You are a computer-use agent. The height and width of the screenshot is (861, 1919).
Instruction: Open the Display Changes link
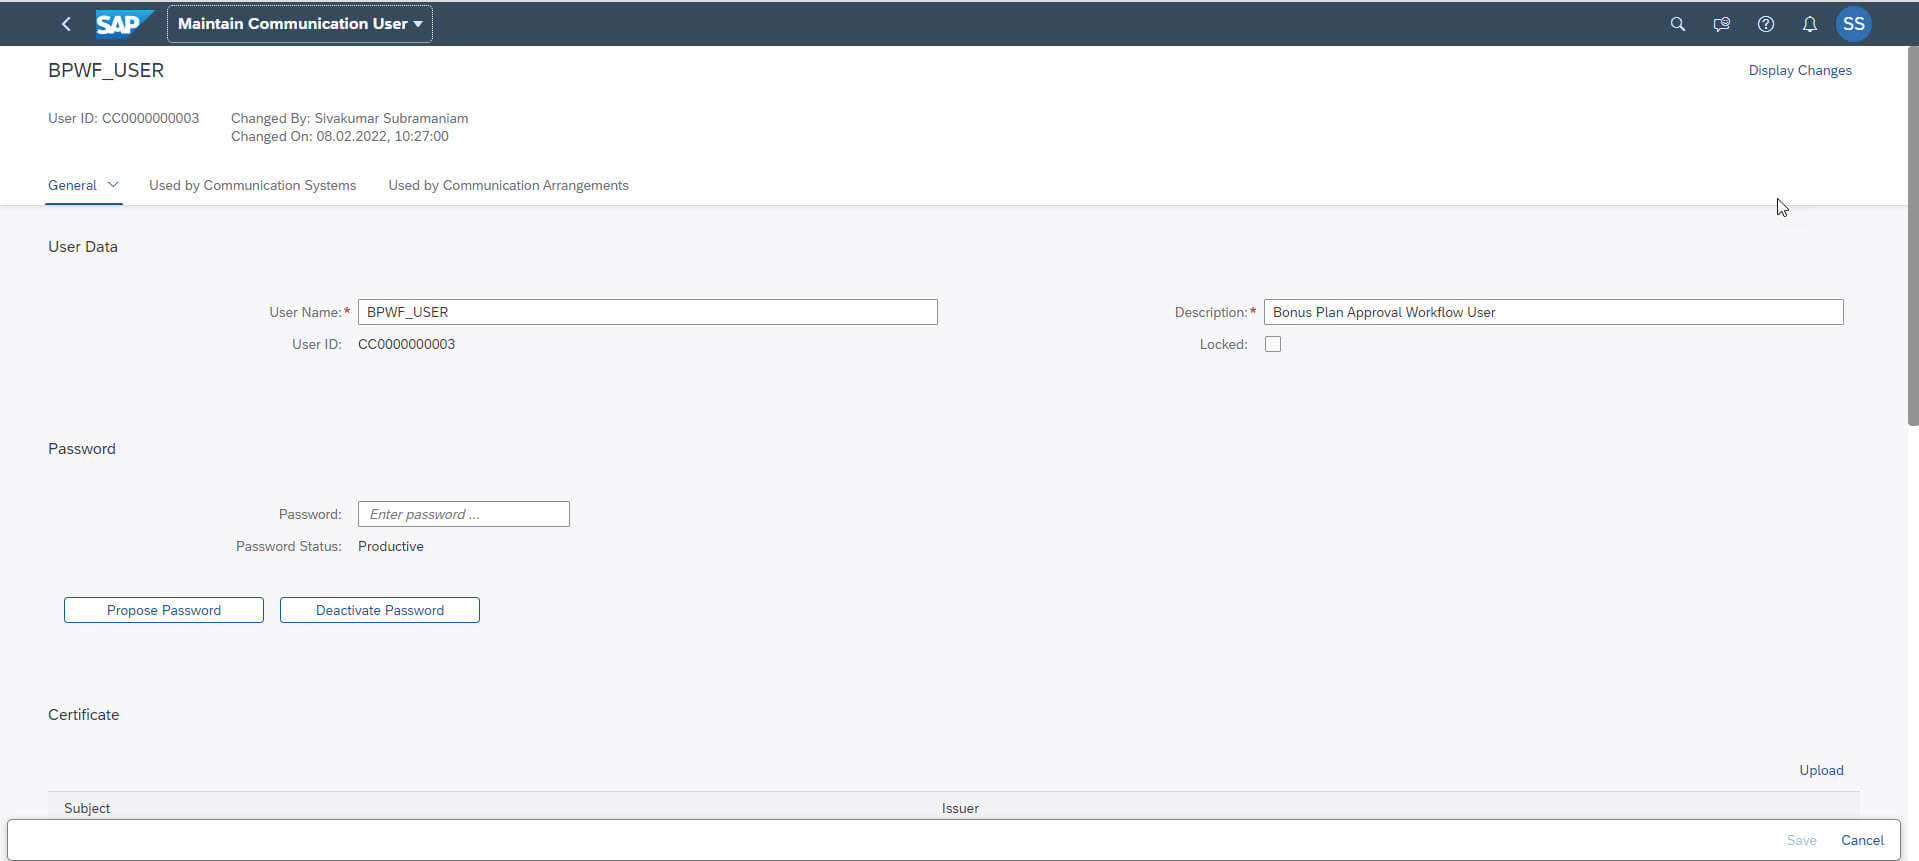1799,70
